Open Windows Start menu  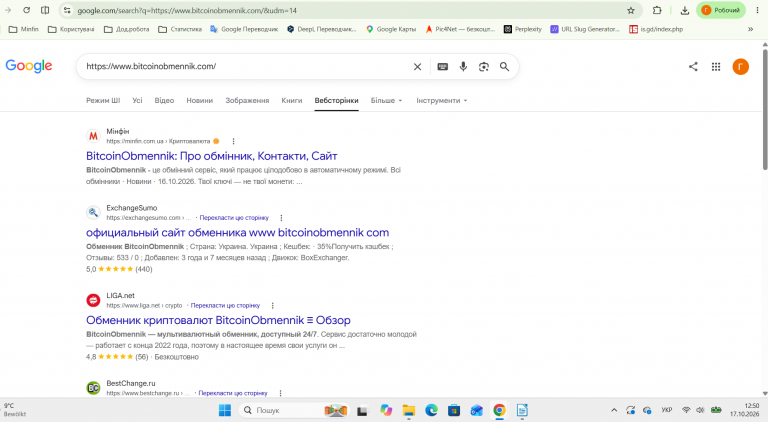225,410
